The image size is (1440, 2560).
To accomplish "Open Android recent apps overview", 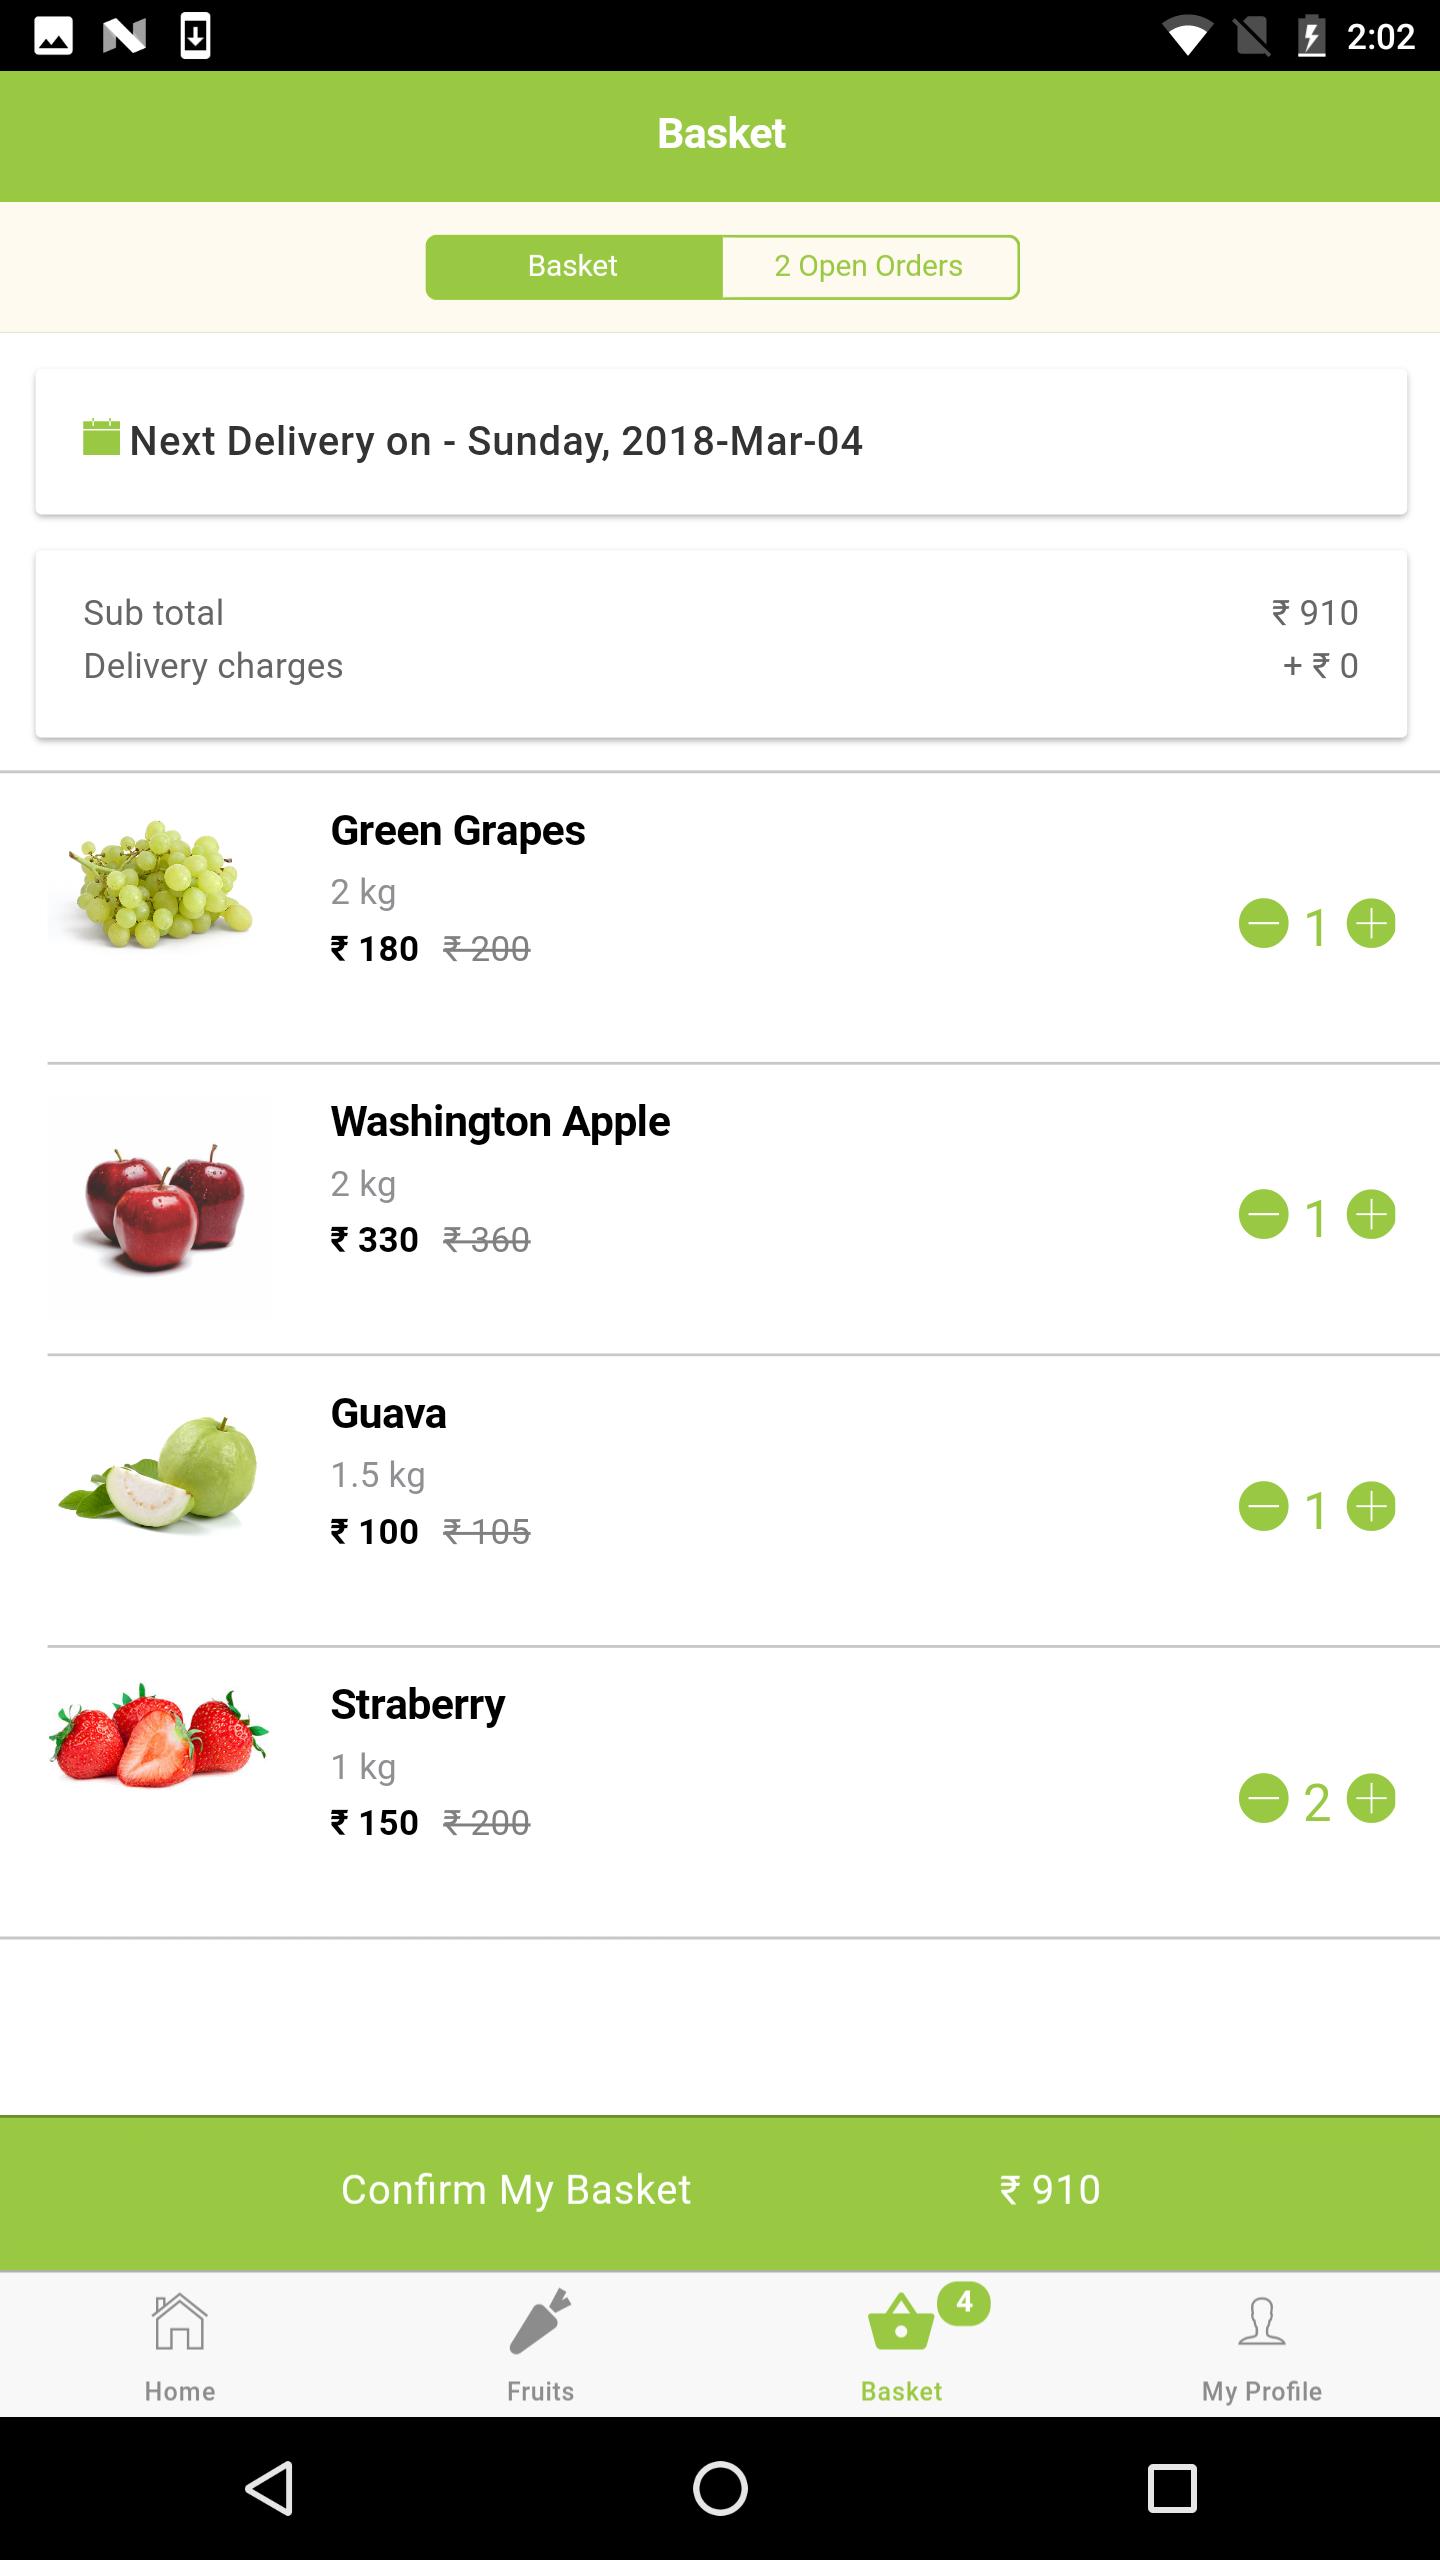I will 1171,2487.
